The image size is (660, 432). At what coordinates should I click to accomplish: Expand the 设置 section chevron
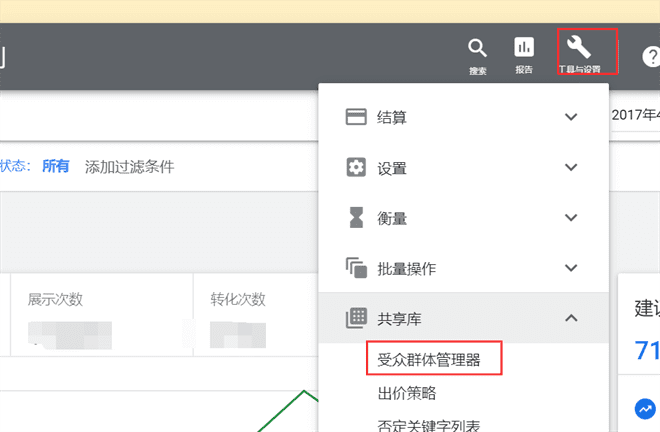point(571,167)
